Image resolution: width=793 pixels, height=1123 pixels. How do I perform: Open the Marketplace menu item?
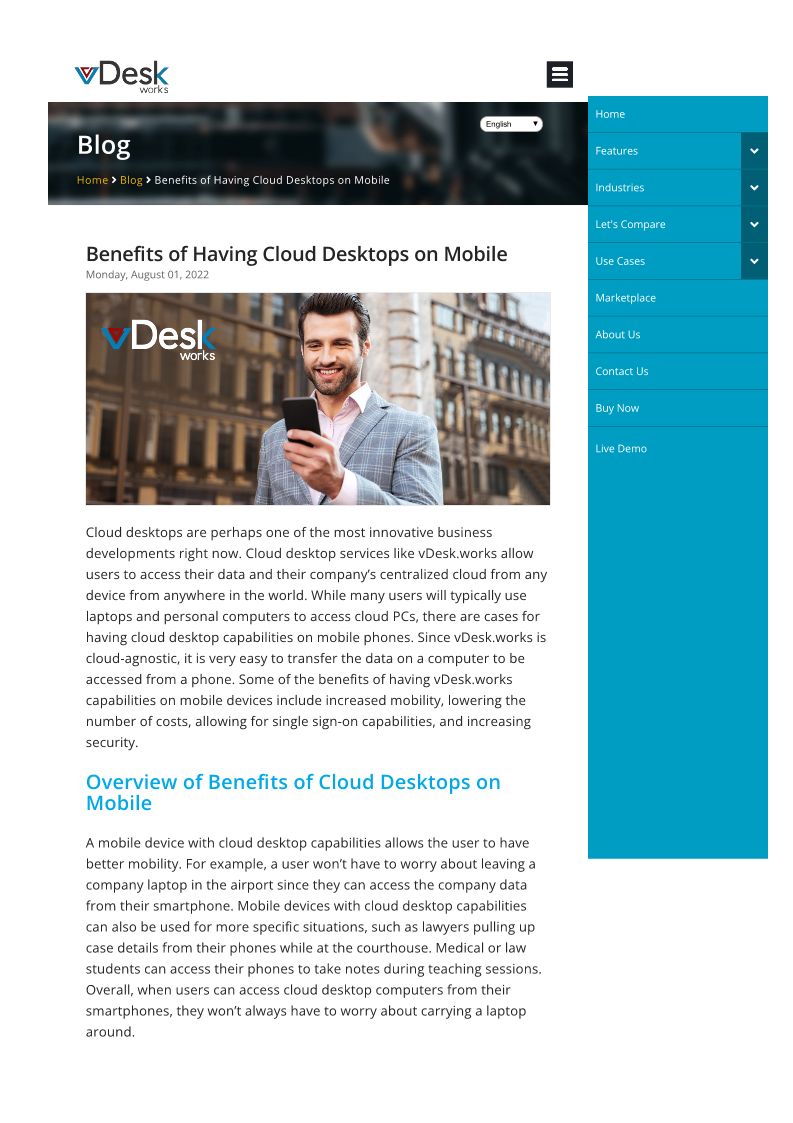(625, 298)
